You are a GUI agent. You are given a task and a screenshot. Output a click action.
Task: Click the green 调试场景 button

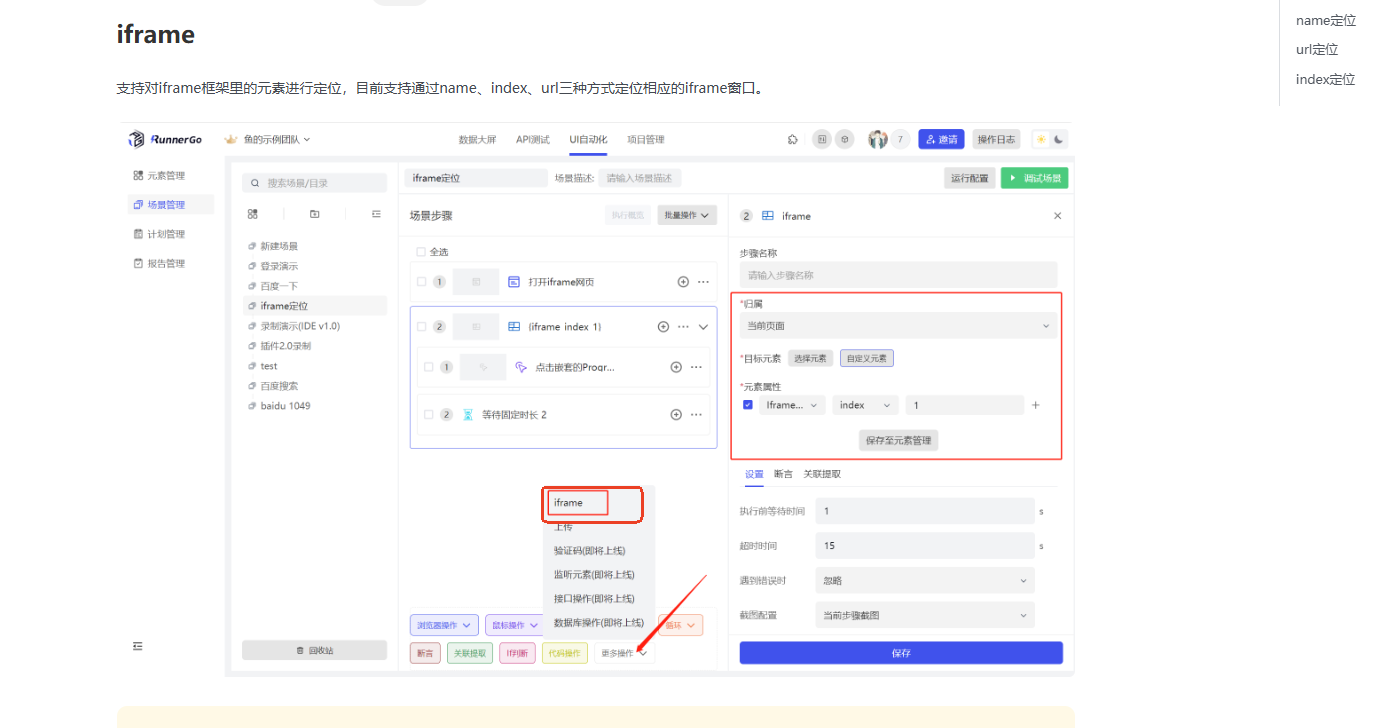(1034, 178)
